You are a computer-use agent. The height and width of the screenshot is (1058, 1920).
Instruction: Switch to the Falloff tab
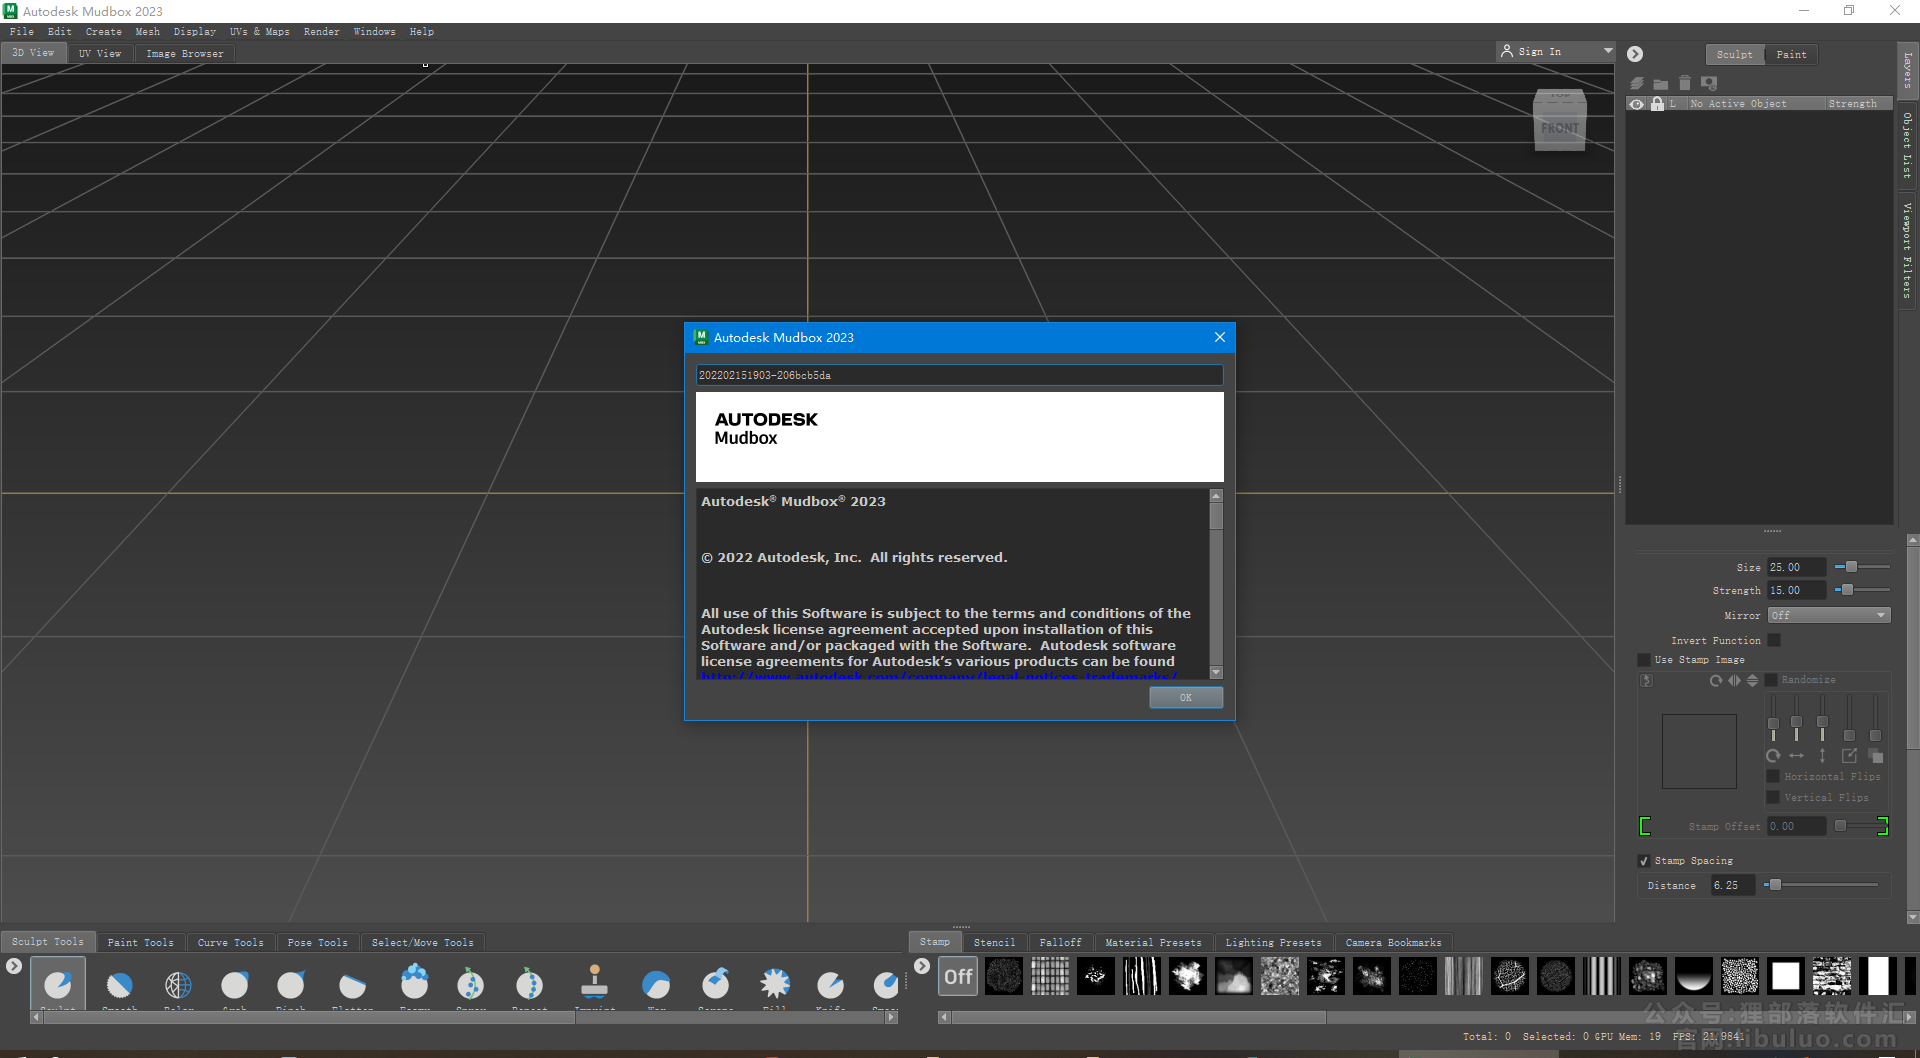[x=1060, y=942]
